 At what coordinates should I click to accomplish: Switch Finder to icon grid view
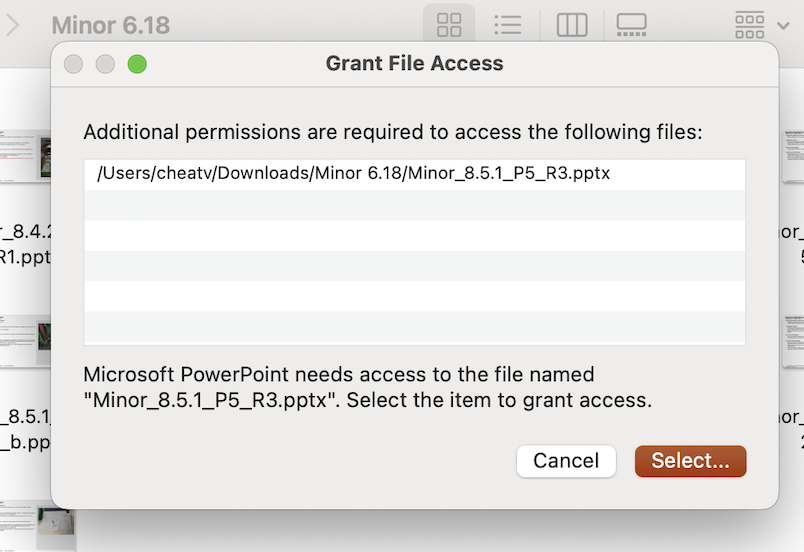pos(449,25)
